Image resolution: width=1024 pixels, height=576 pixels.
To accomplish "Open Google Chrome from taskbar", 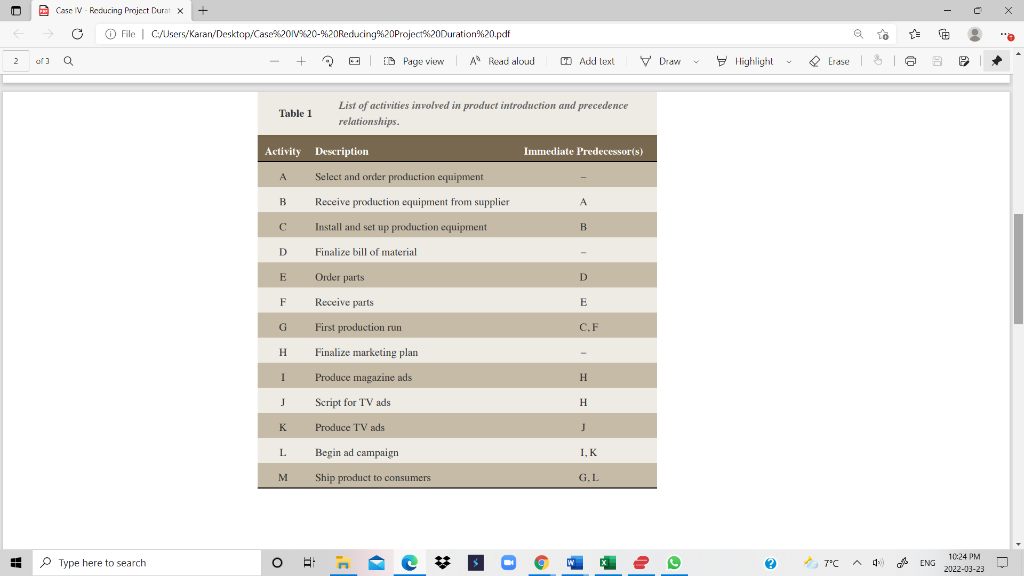I will click(x=541, y=562).
